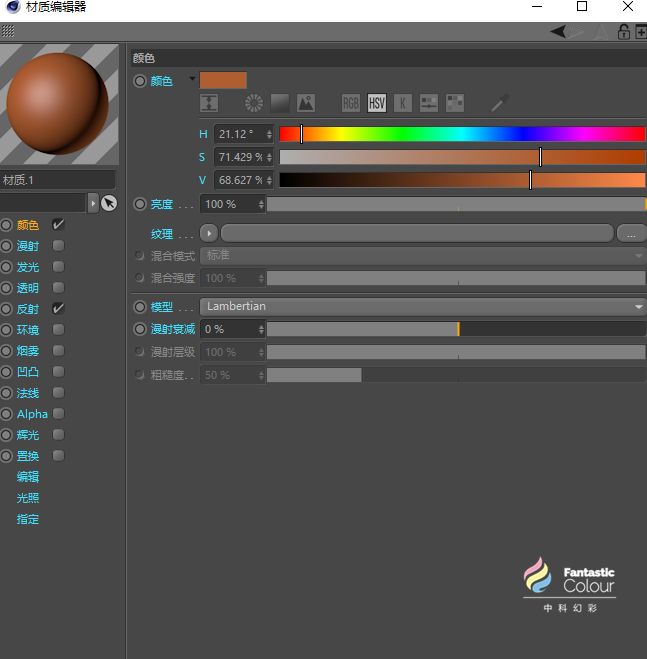Open the 指定 (Assign) page link
Screen dimensions: 647x659
point(28,519)
